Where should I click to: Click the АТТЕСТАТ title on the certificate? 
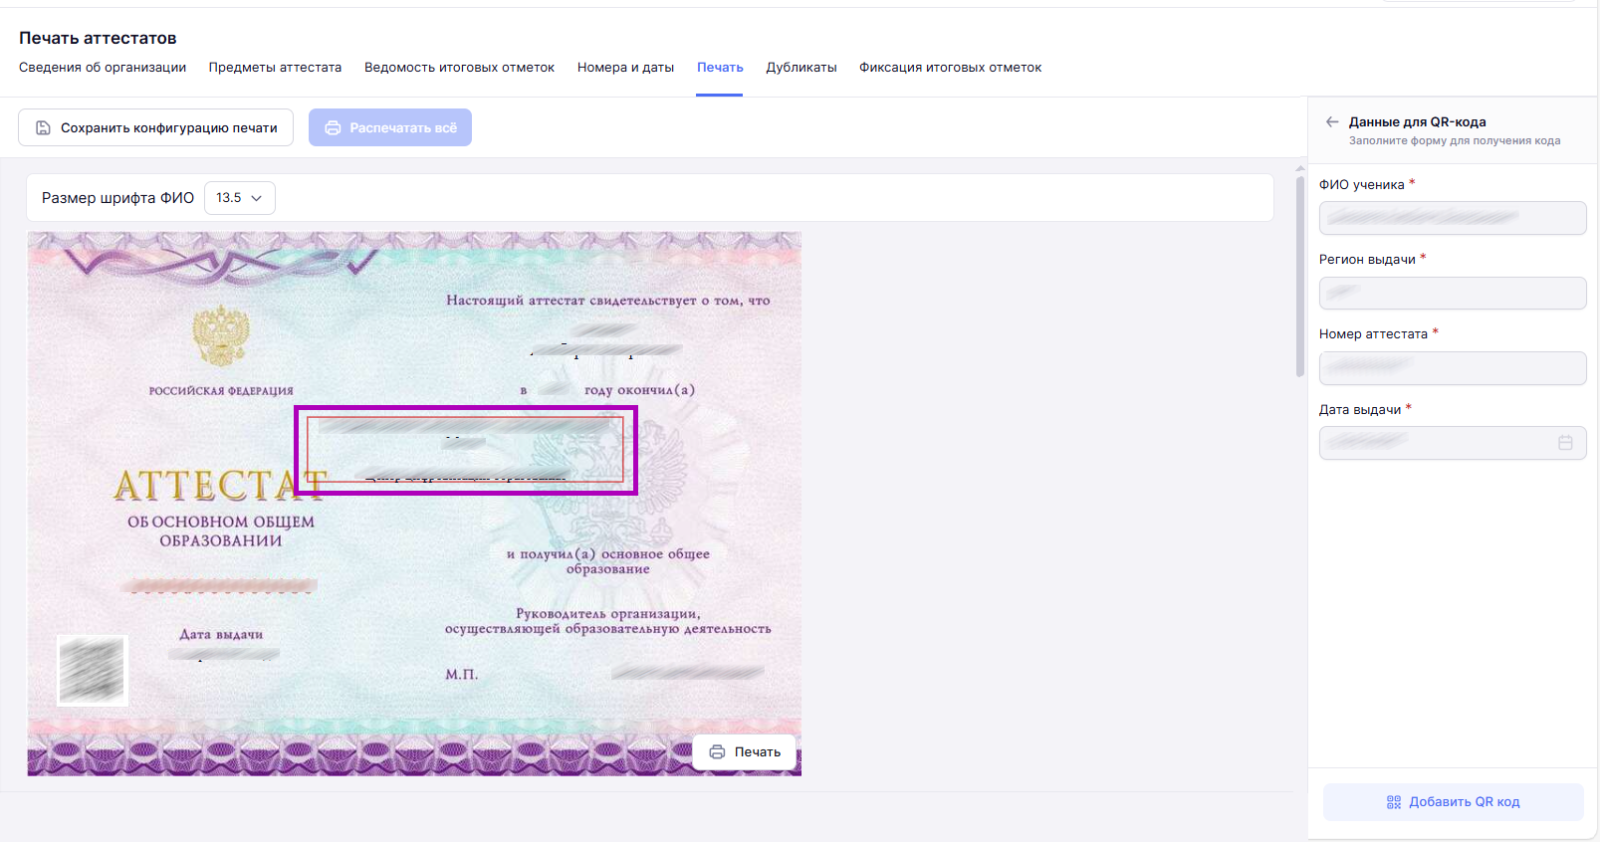point(220,486)
